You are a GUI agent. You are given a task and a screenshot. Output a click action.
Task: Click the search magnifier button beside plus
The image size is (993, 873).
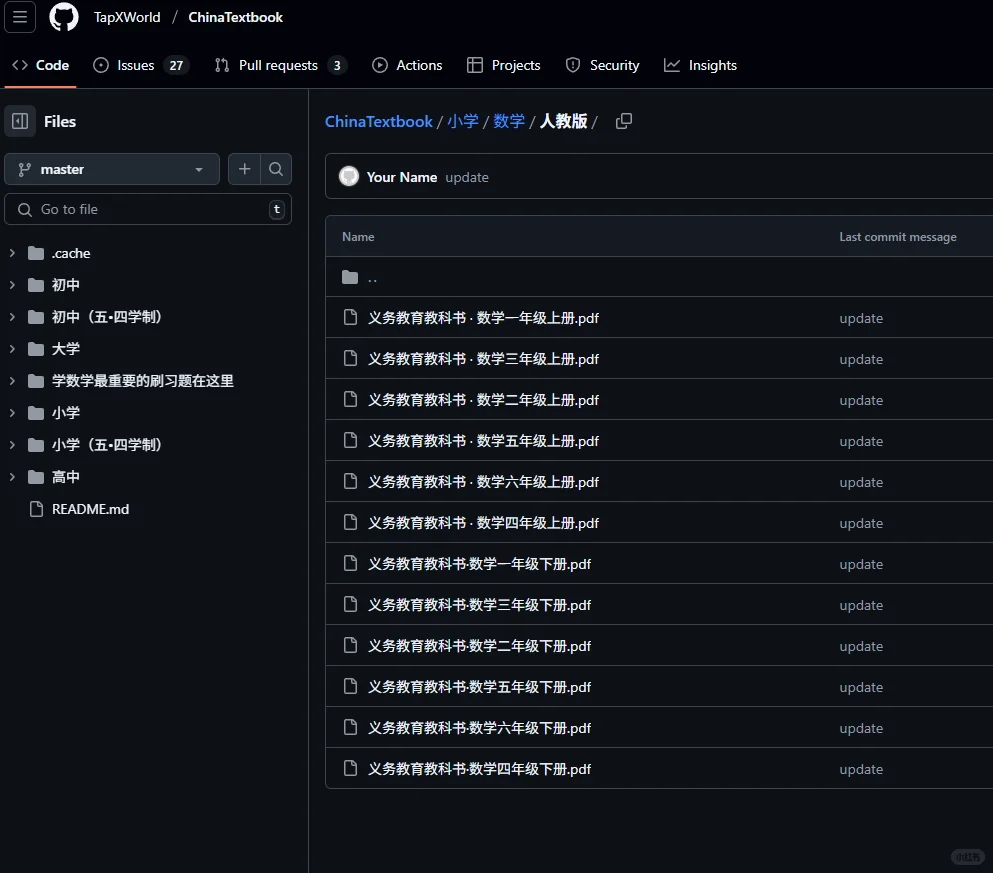275,169
